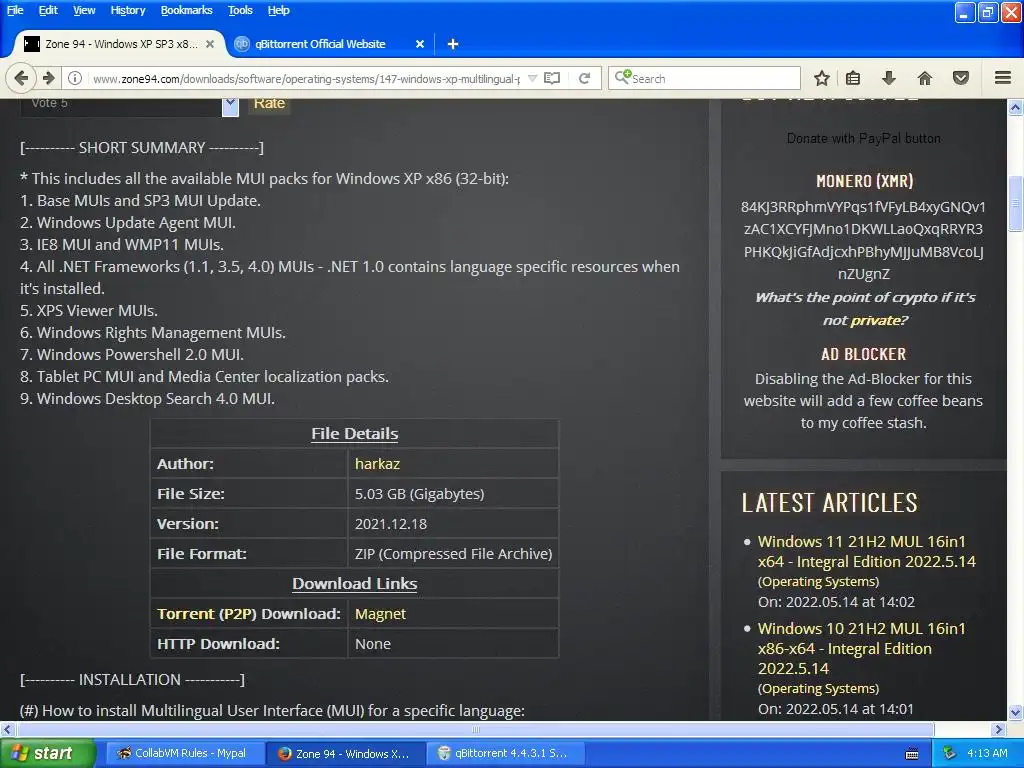
Task: Click the horizontal scrollbar thumb
Action: [475, 729]
